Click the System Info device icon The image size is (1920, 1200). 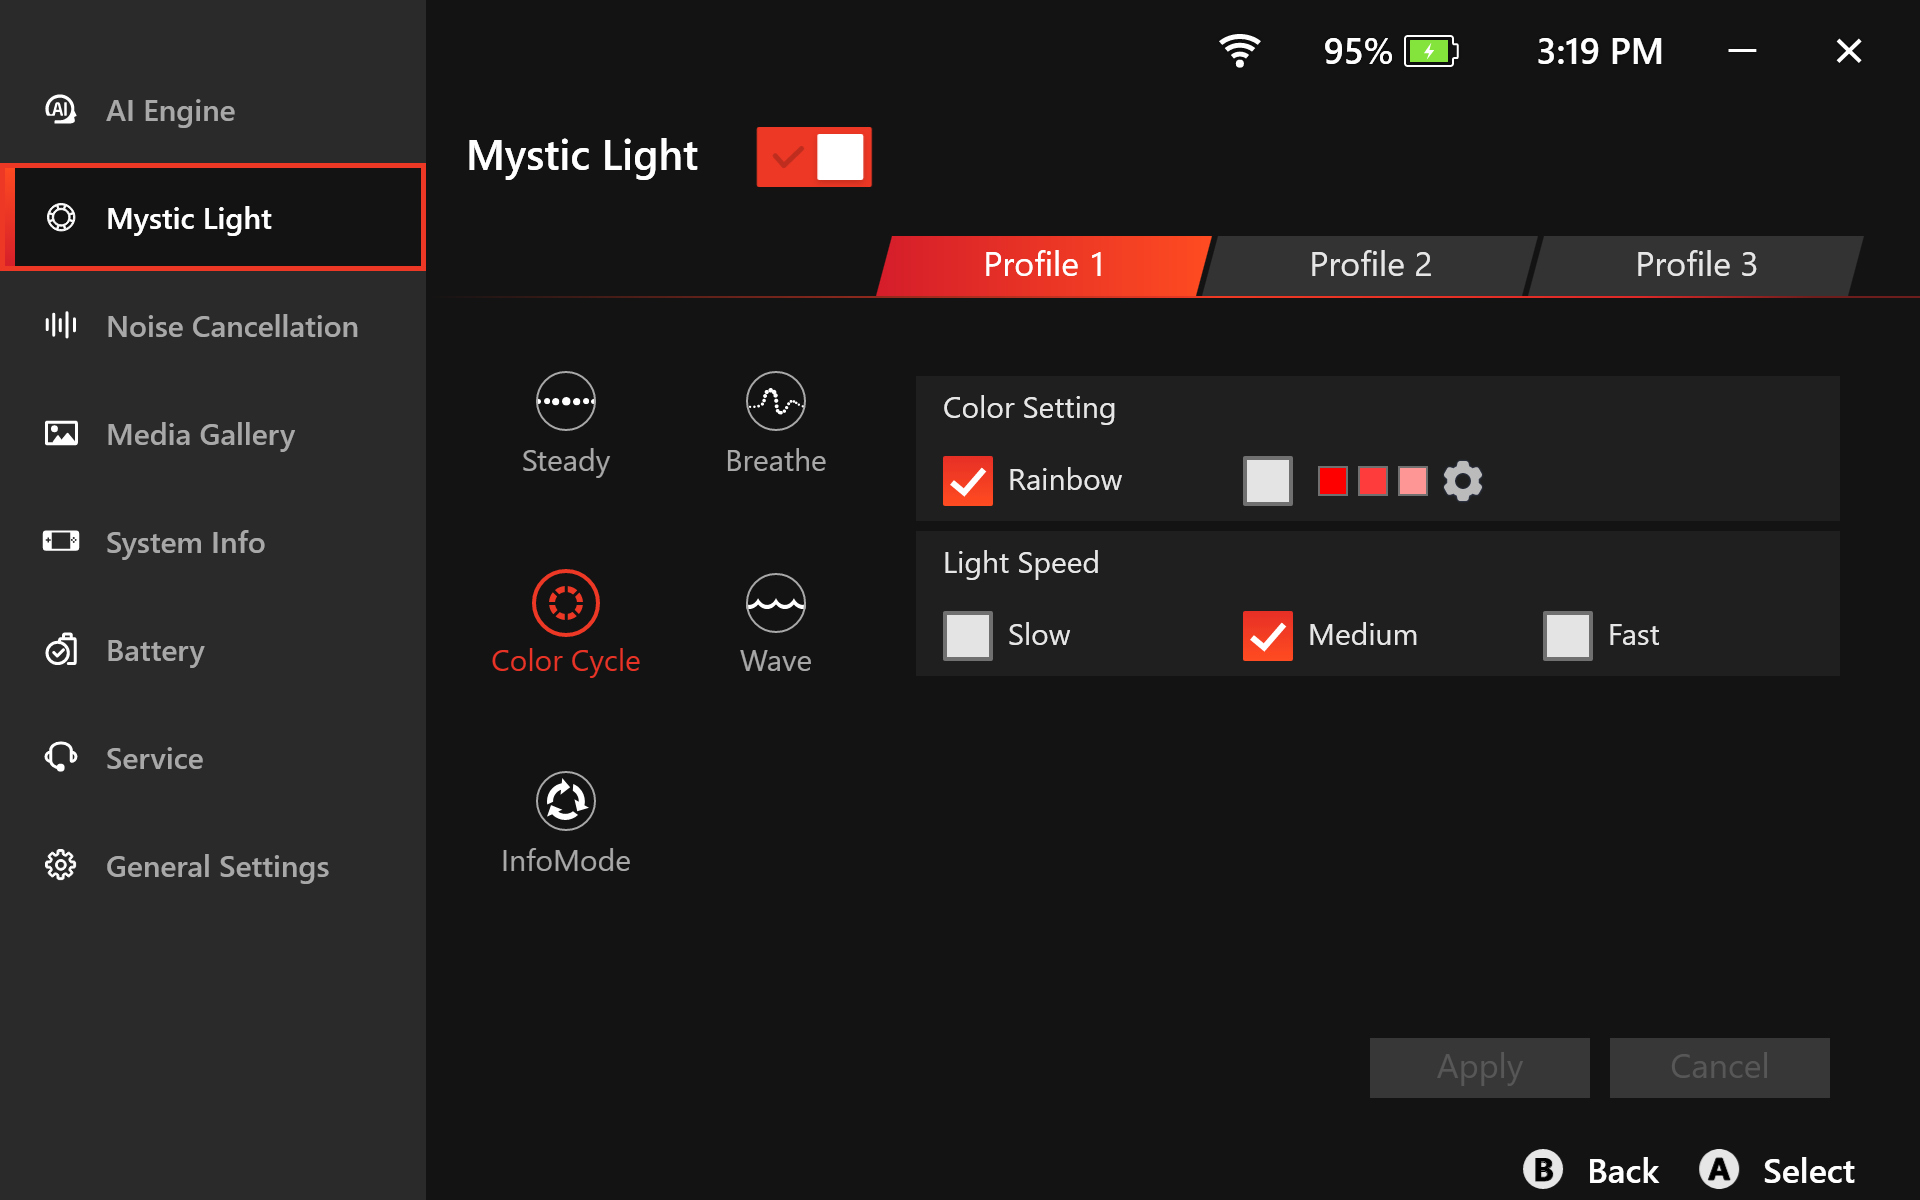(61, 542)
